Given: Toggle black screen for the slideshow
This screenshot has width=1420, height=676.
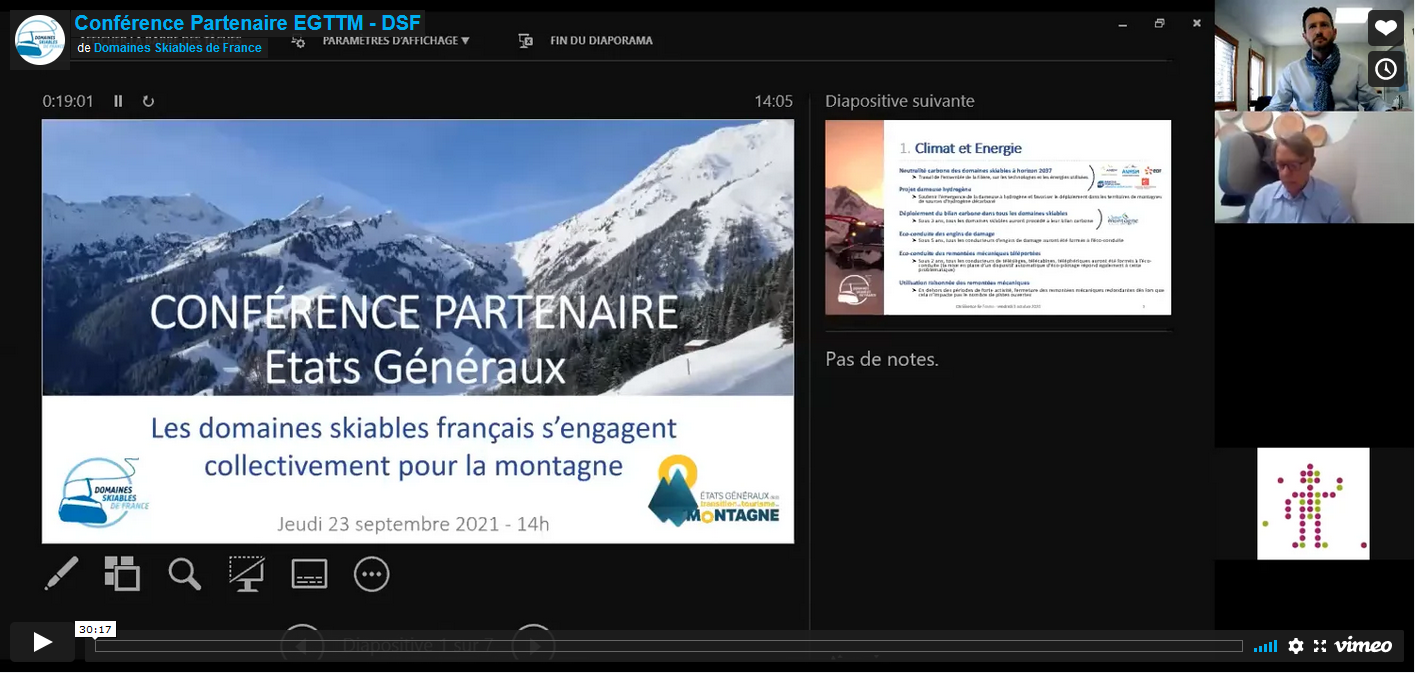Looking at the screenshot, I should pyautogui.click(x=247, y=574).
